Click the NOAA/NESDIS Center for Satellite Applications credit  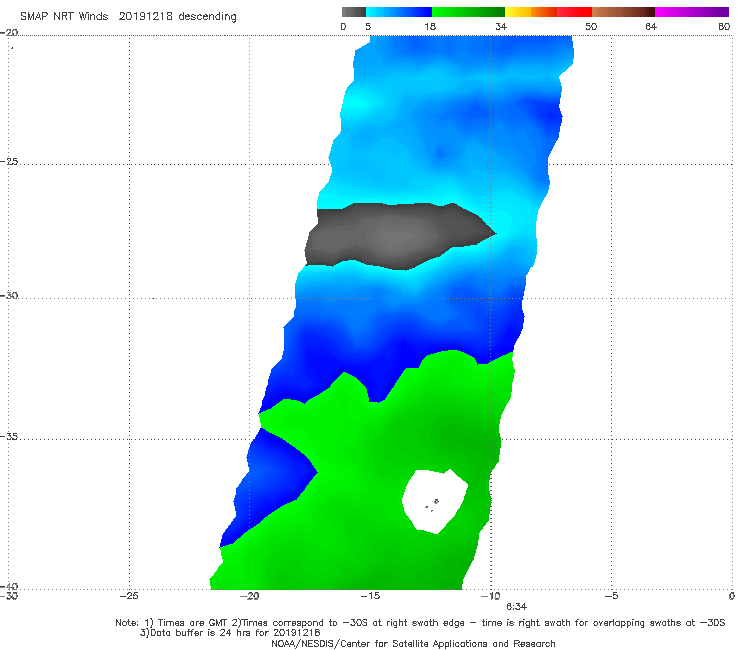(x=413, y=644)
